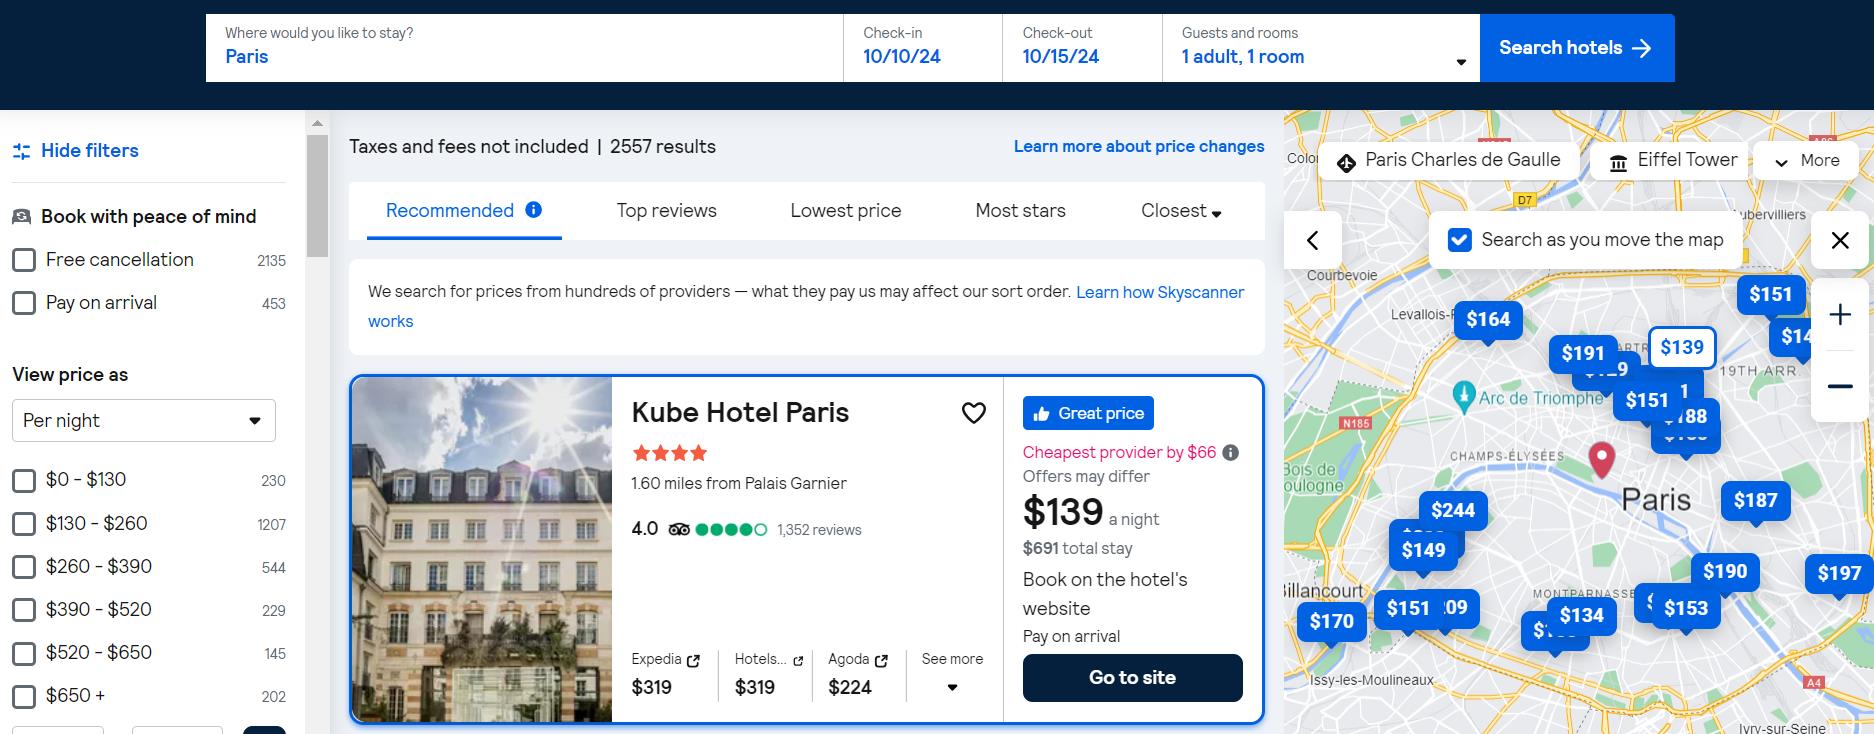
Task: Check the $390 - $520 price range
Action: point(24,610)
